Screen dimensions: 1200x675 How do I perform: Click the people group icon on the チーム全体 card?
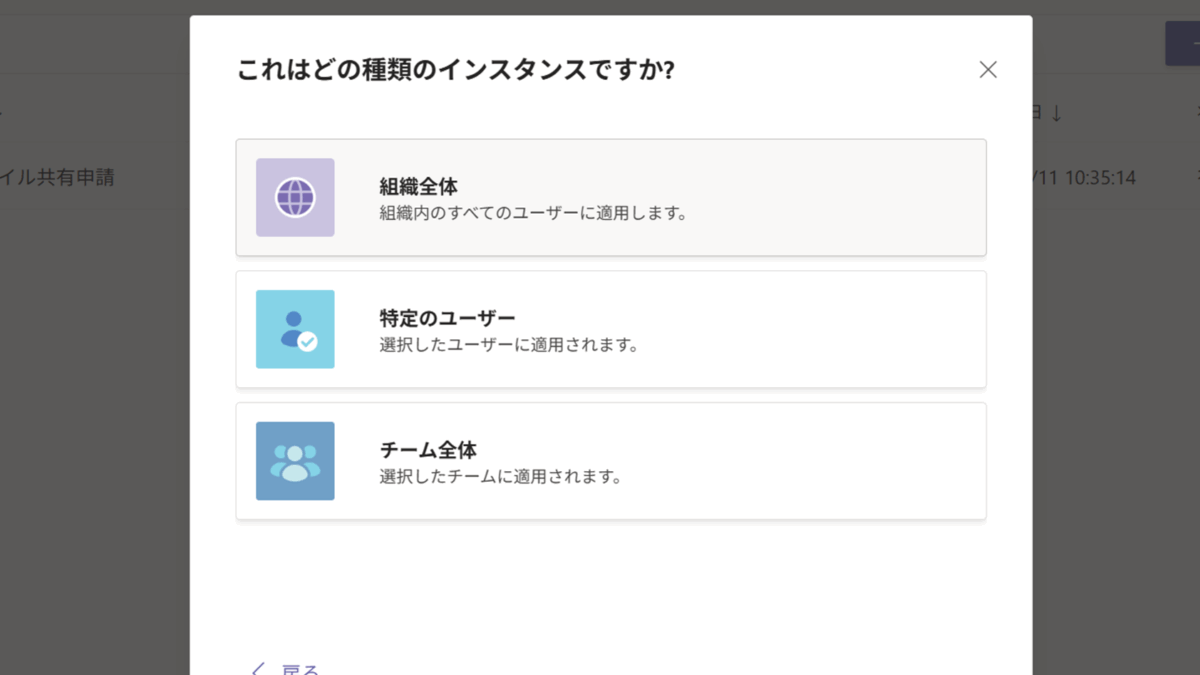pos(295,461)
